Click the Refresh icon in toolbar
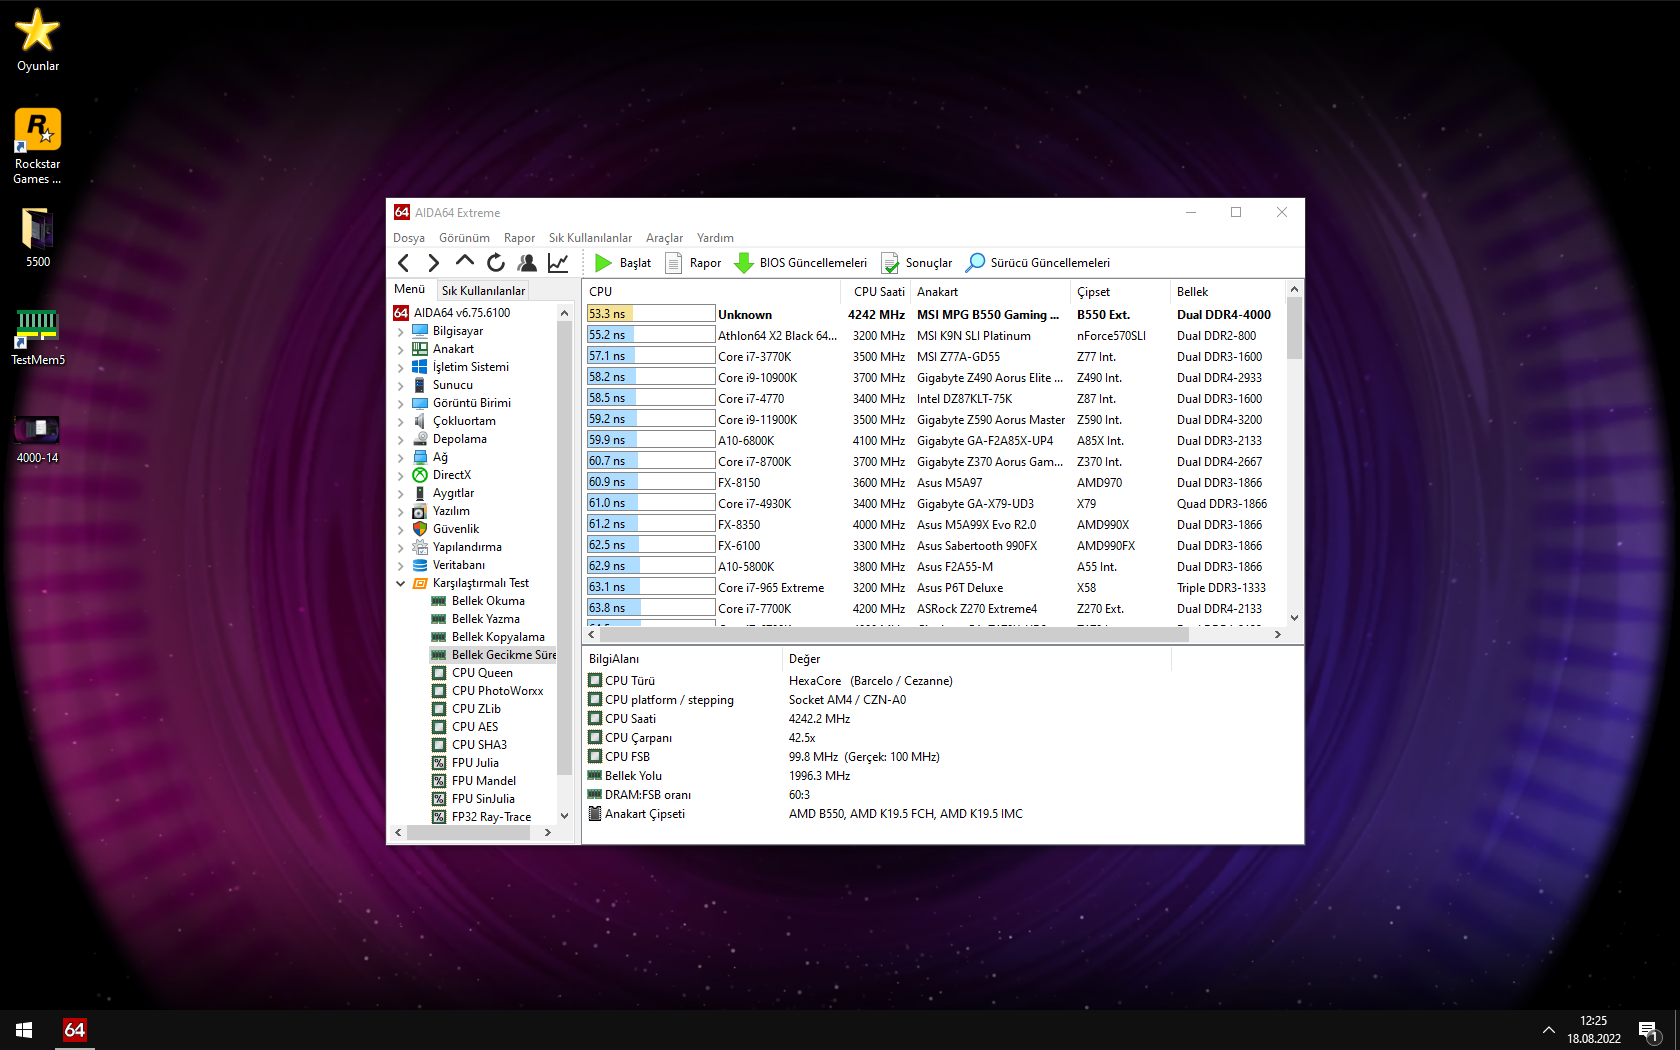1680x1050 pixels. [496, 263]
